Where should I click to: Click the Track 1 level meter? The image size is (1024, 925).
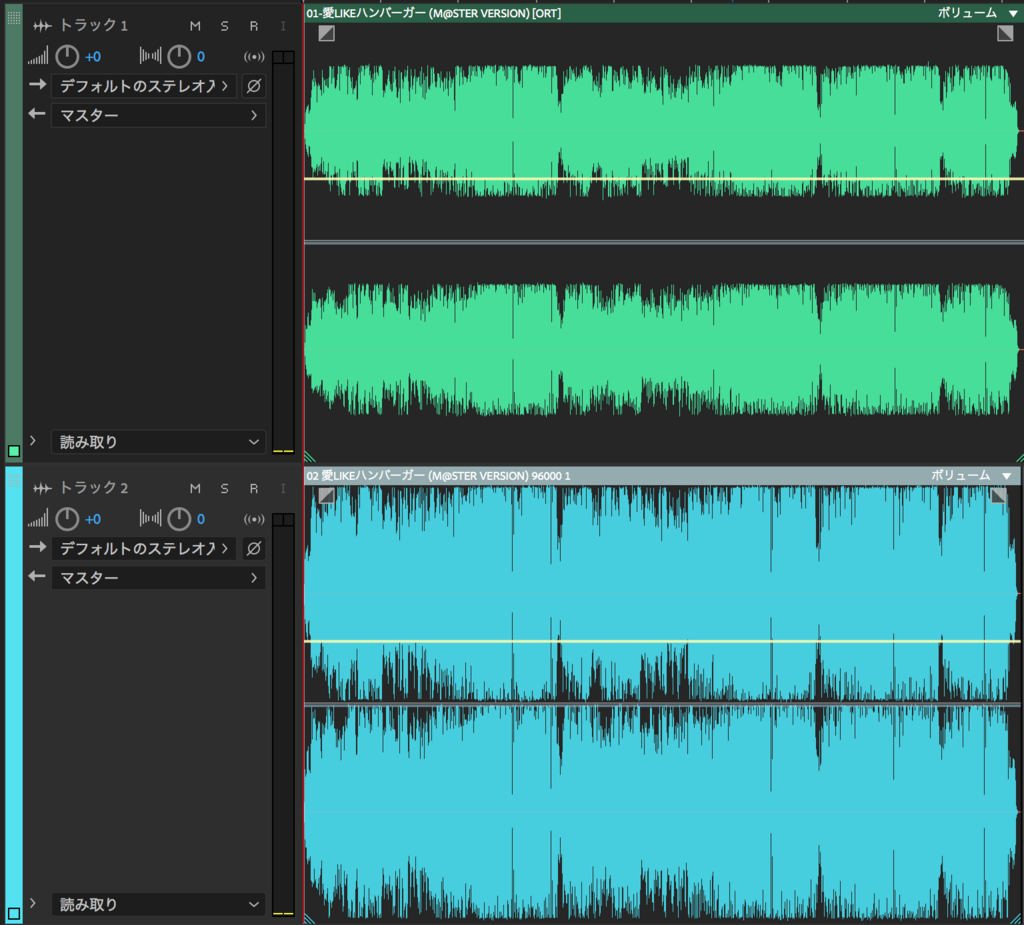click(283, 252)
